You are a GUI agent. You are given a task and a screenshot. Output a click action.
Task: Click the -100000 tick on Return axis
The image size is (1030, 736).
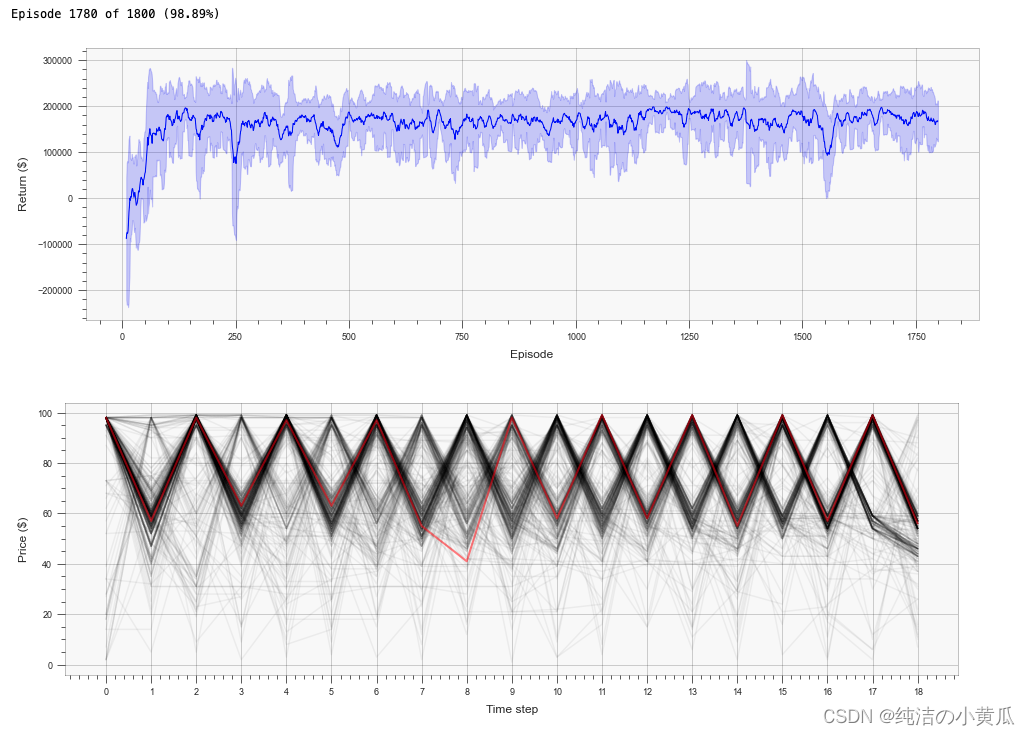click(56, 244)
